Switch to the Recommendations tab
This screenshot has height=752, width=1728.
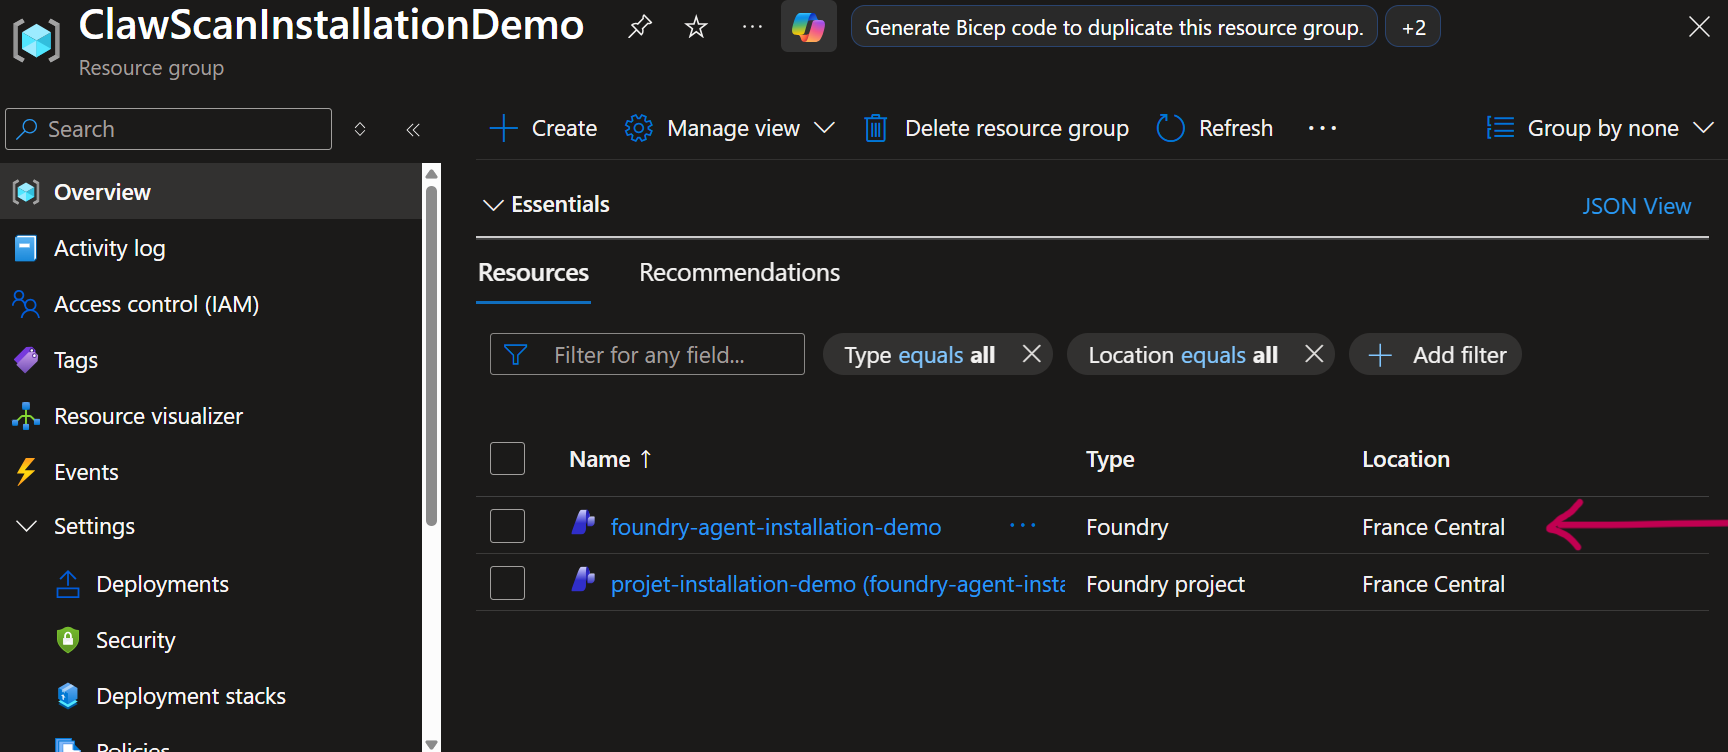coord(740,272)
